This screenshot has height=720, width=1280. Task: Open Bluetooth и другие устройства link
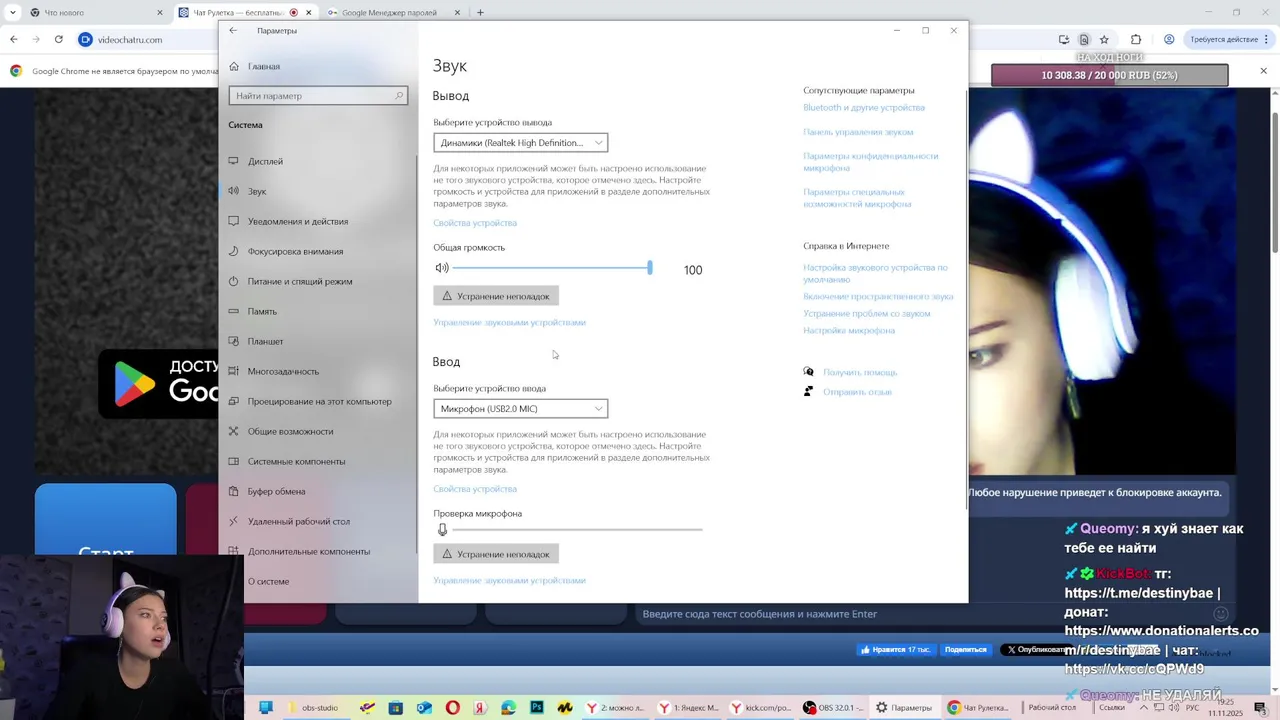click(864, 108)
